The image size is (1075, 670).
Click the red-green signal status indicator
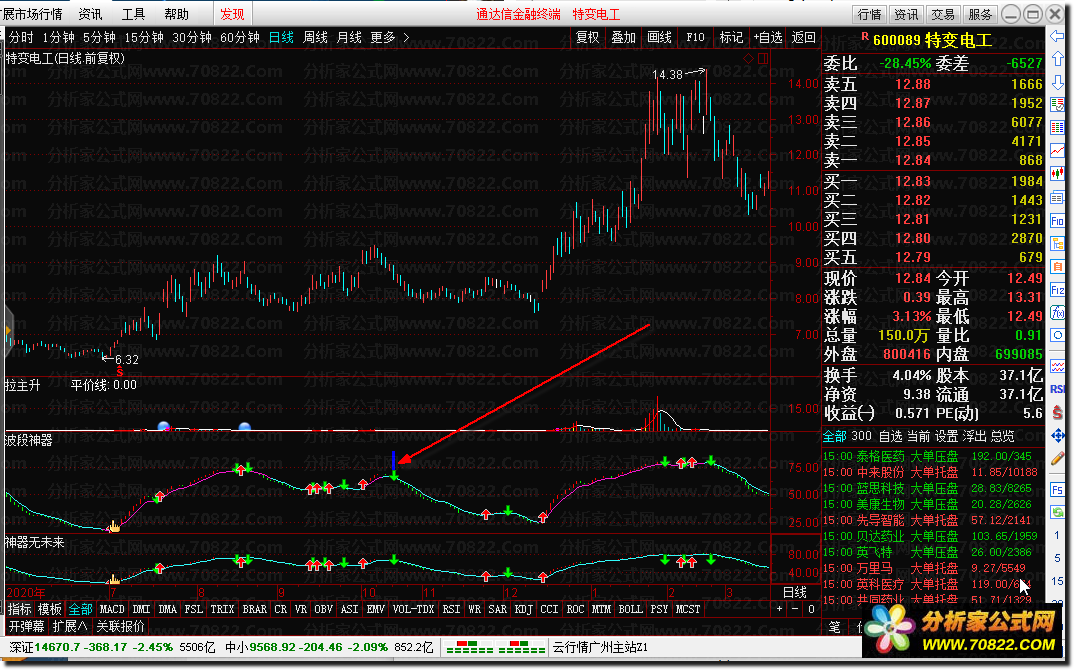point(494,647)
